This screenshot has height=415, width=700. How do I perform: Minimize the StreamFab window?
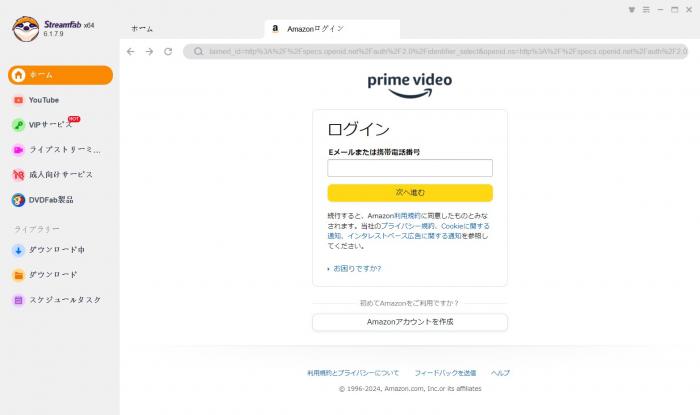(x=660, y=9)
